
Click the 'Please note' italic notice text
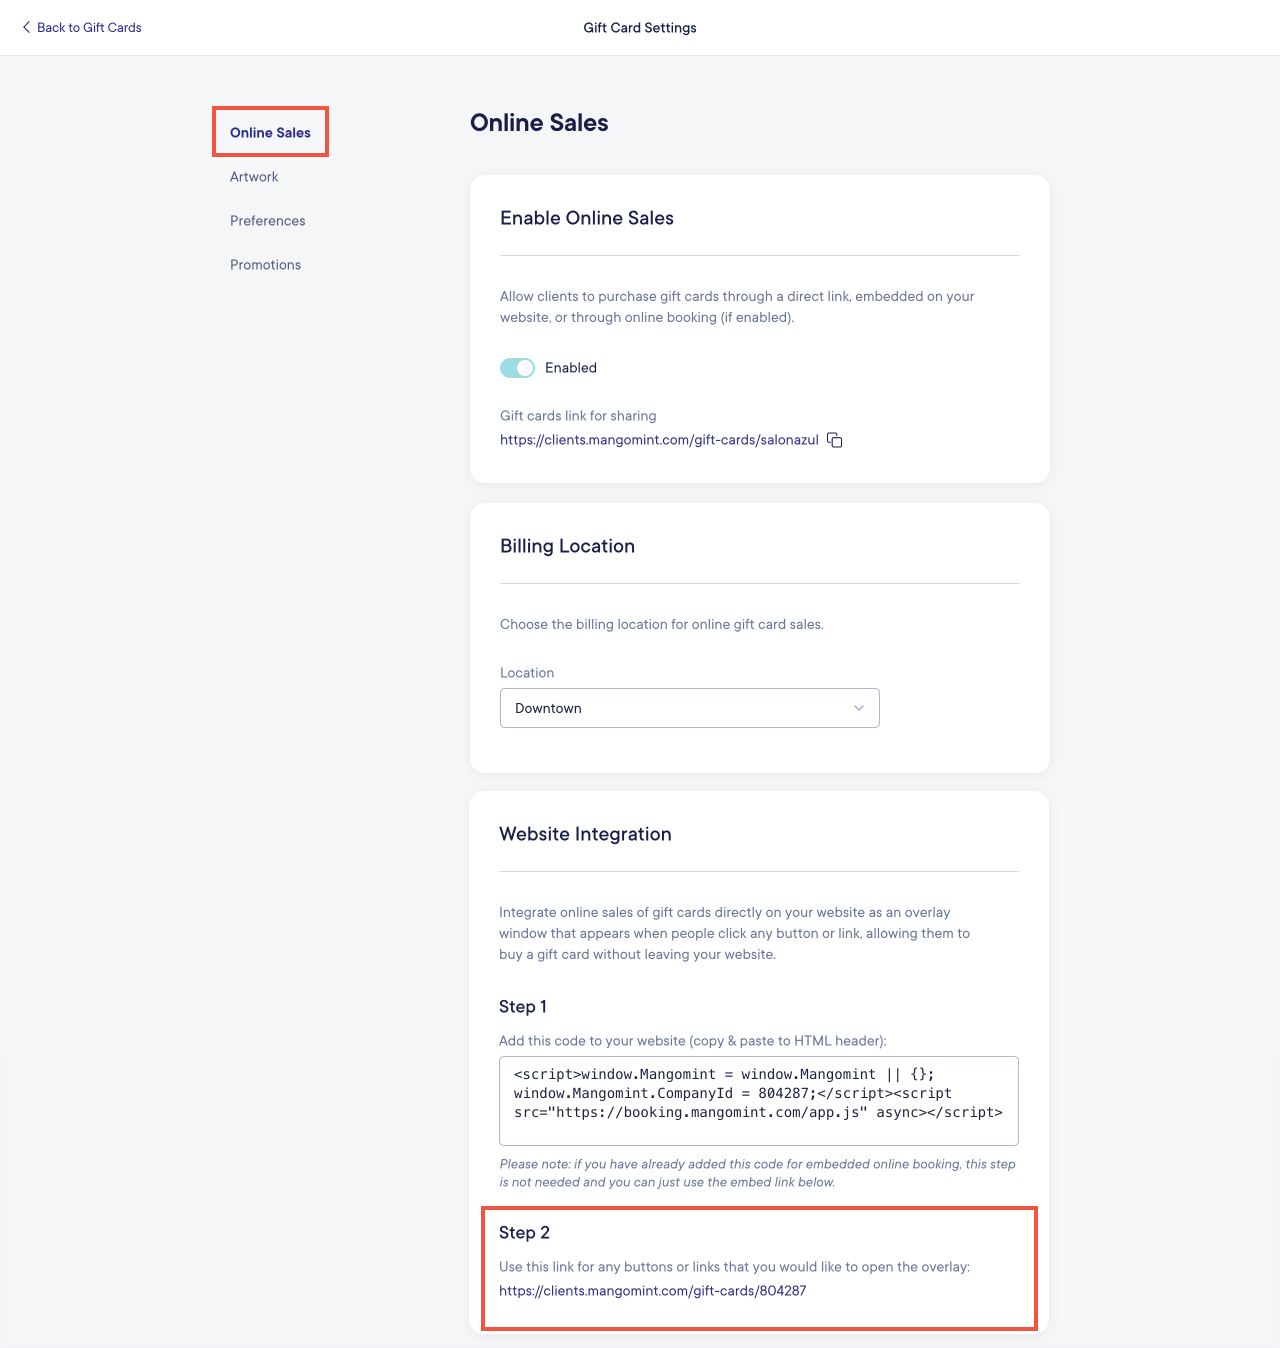pos(757,1173)
